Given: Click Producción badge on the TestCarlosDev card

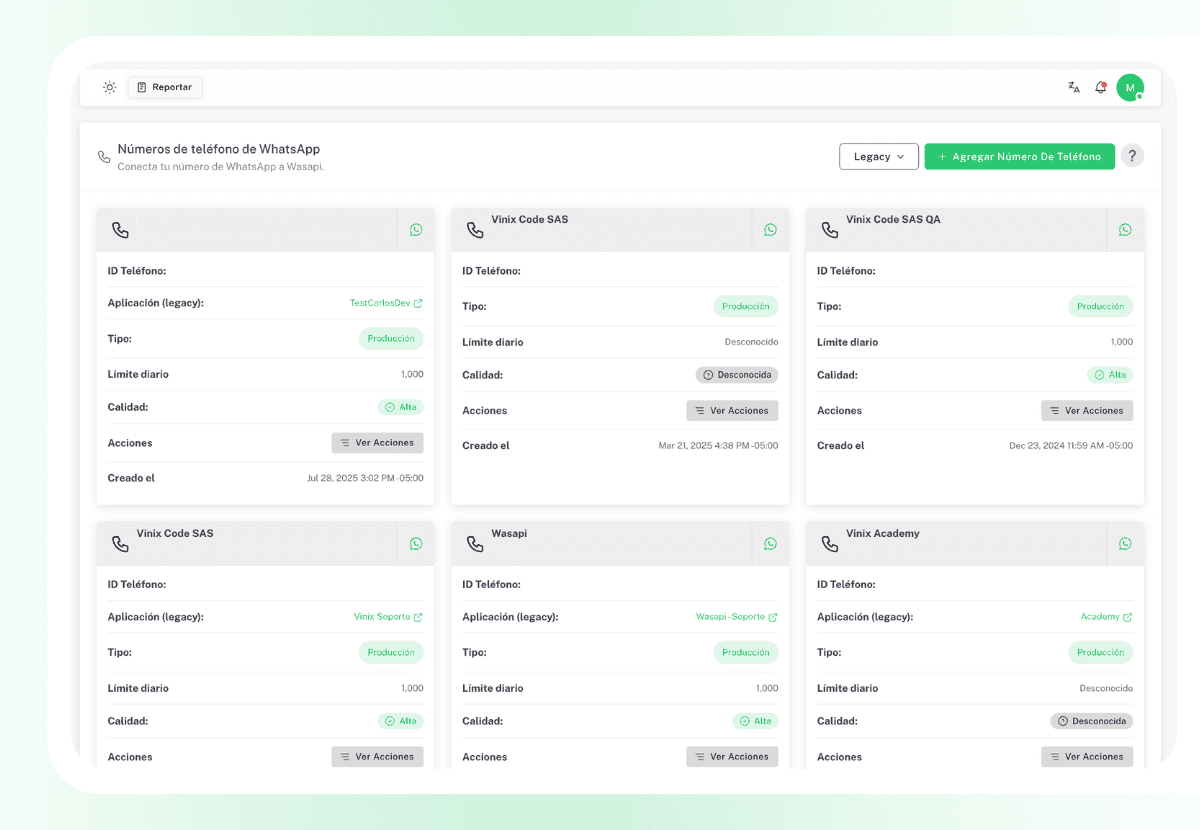Looking at the screenshot, I should (x=391, y=339).
